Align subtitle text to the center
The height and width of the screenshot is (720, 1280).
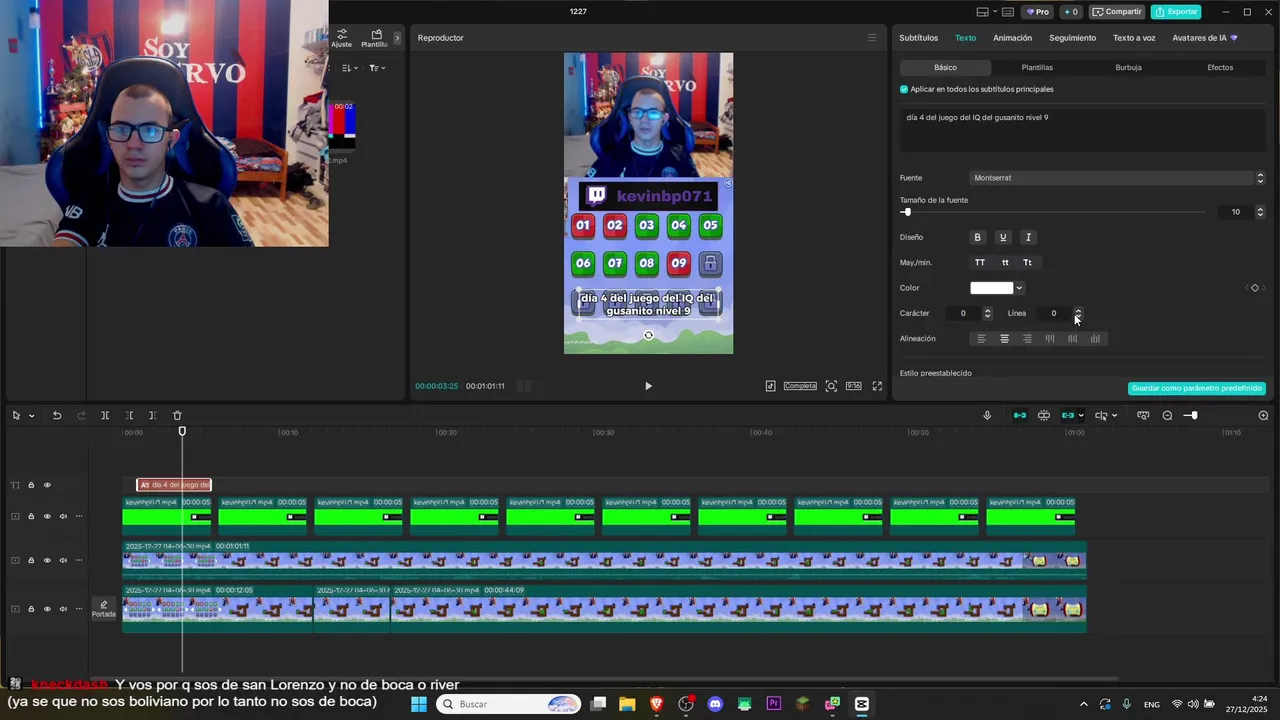pos(1005,339)
